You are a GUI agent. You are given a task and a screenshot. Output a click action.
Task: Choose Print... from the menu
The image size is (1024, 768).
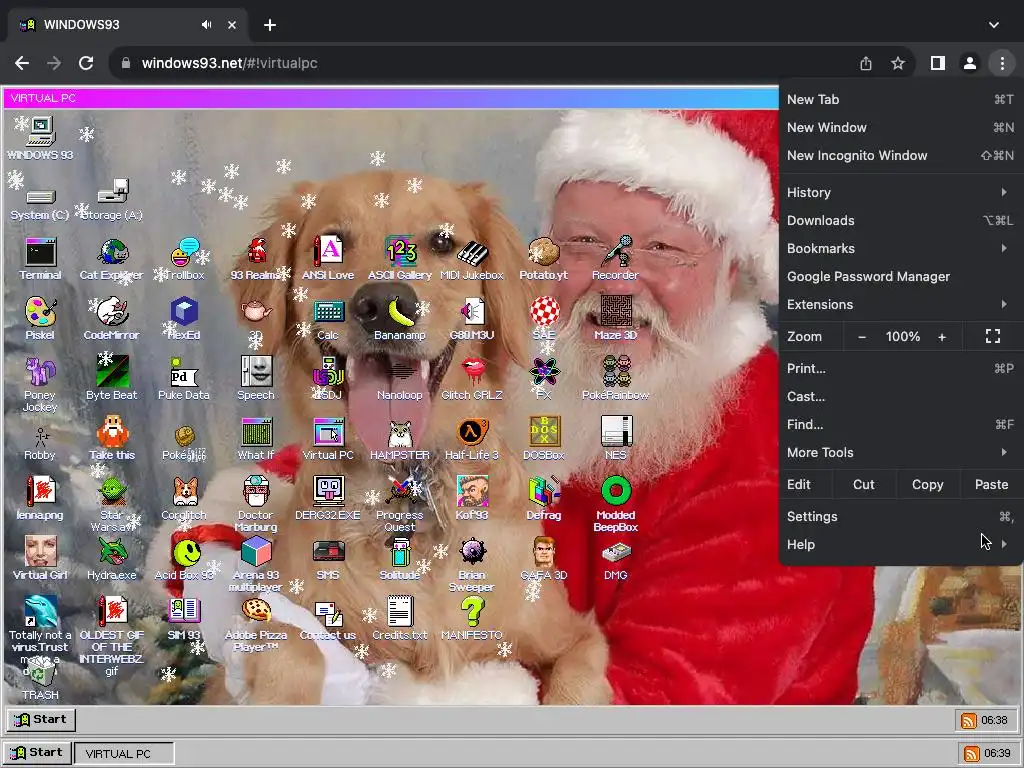point(901,368)
